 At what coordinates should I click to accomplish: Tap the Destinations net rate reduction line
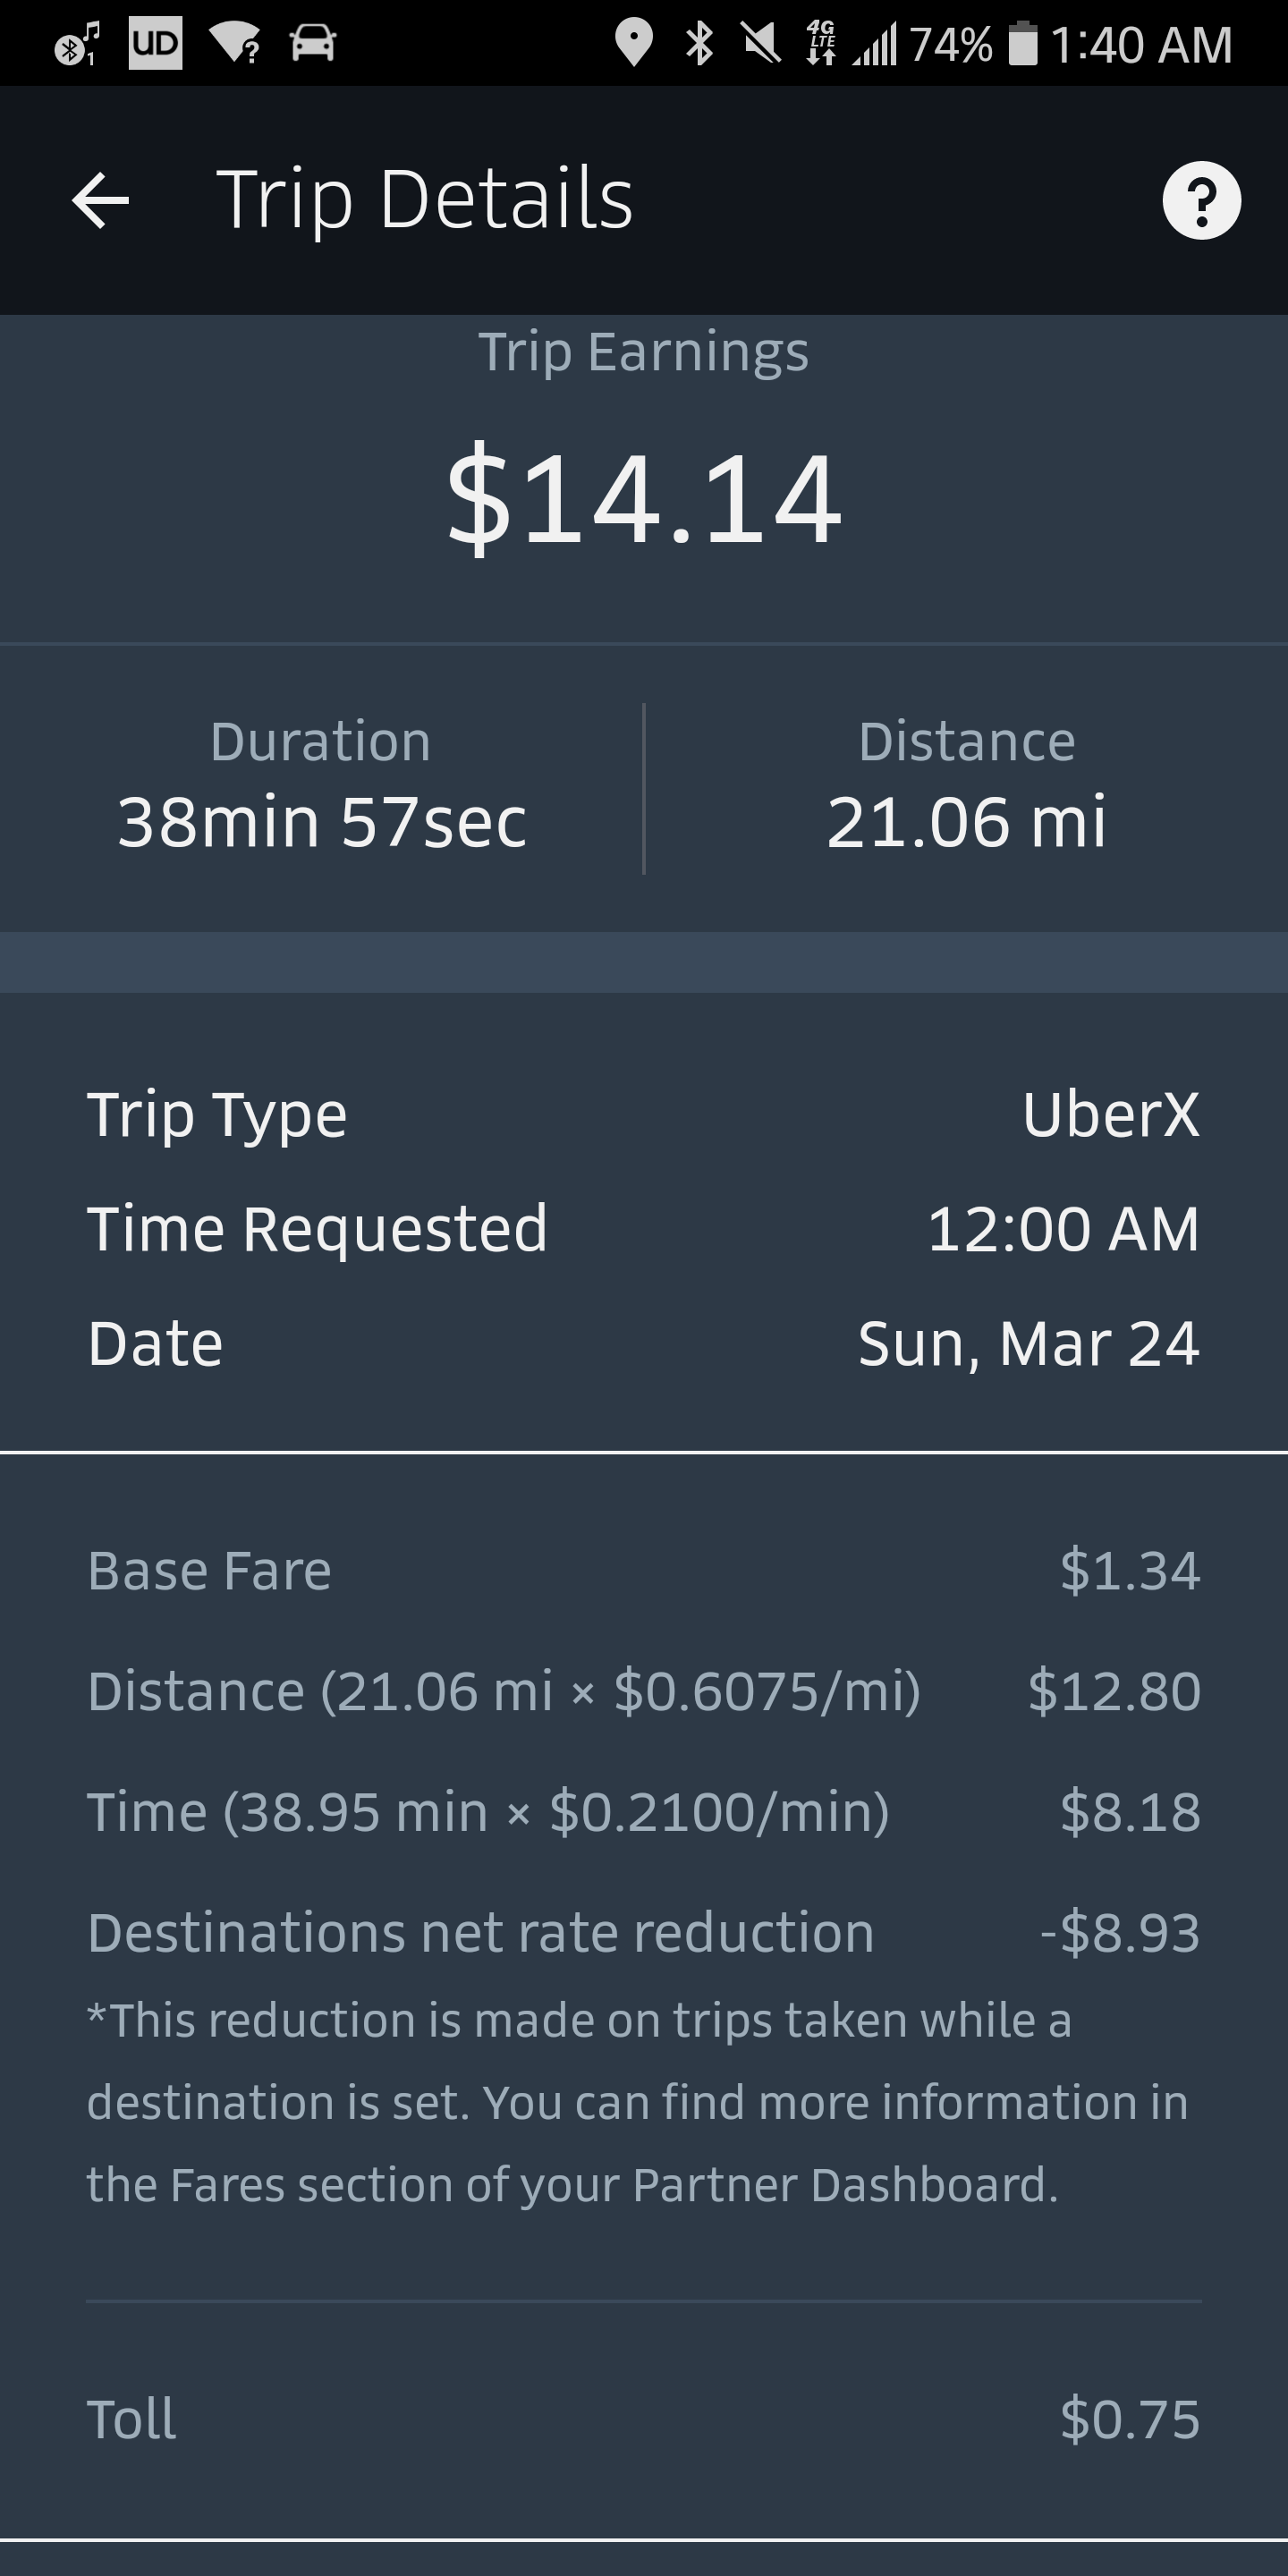click(644, 1932)
